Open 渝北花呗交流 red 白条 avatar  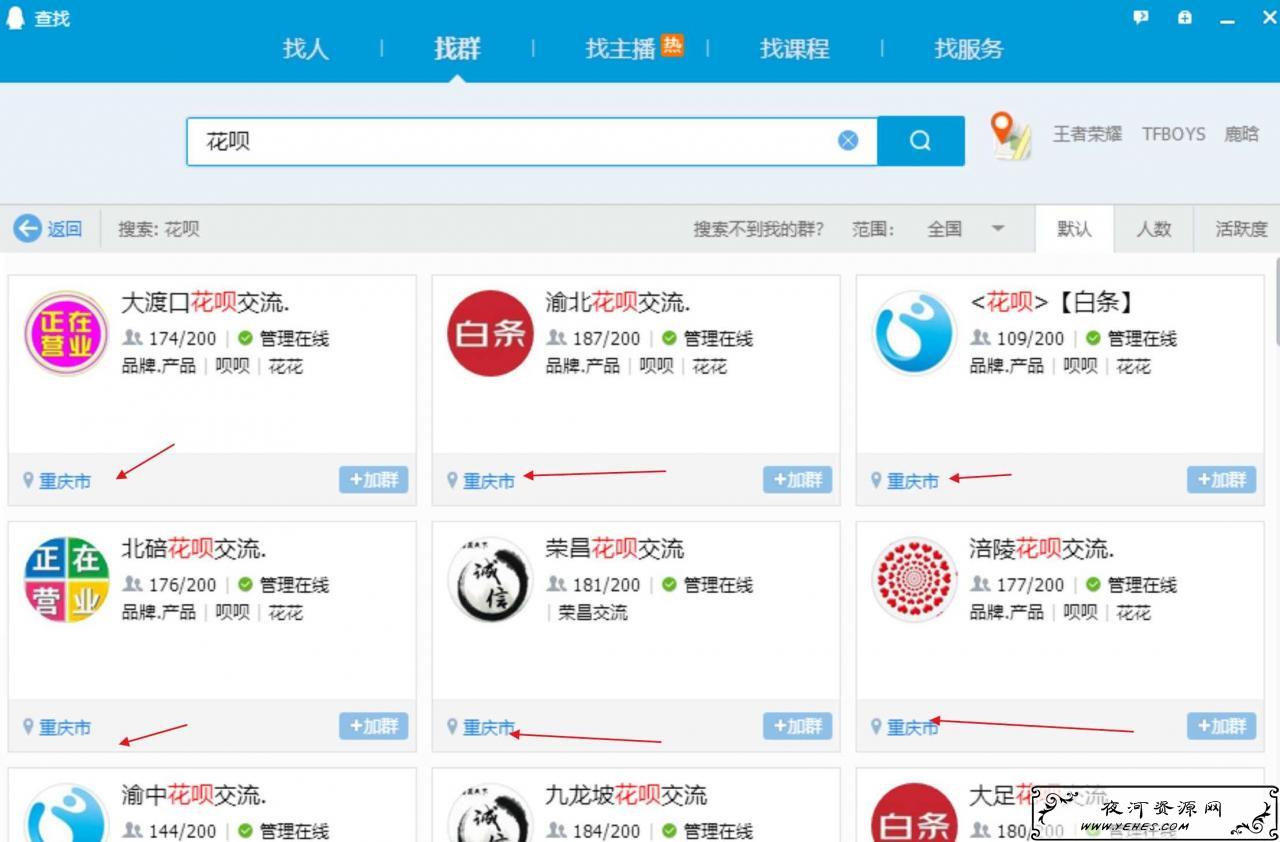(x=490, y=333)
